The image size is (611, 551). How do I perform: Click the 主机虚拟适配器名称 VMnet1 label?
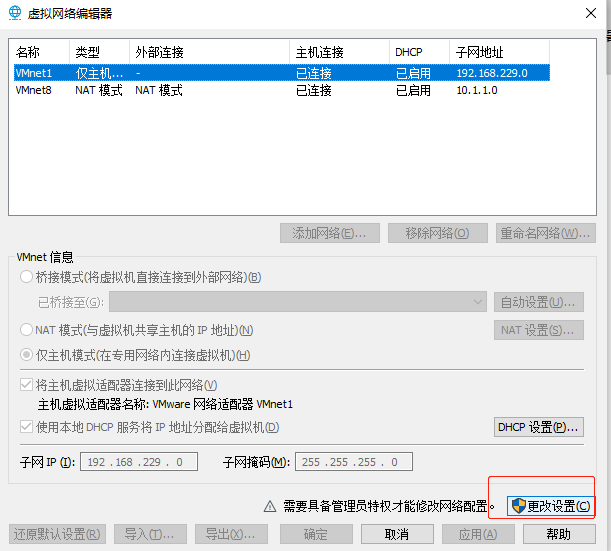click(x=165, y=404)
